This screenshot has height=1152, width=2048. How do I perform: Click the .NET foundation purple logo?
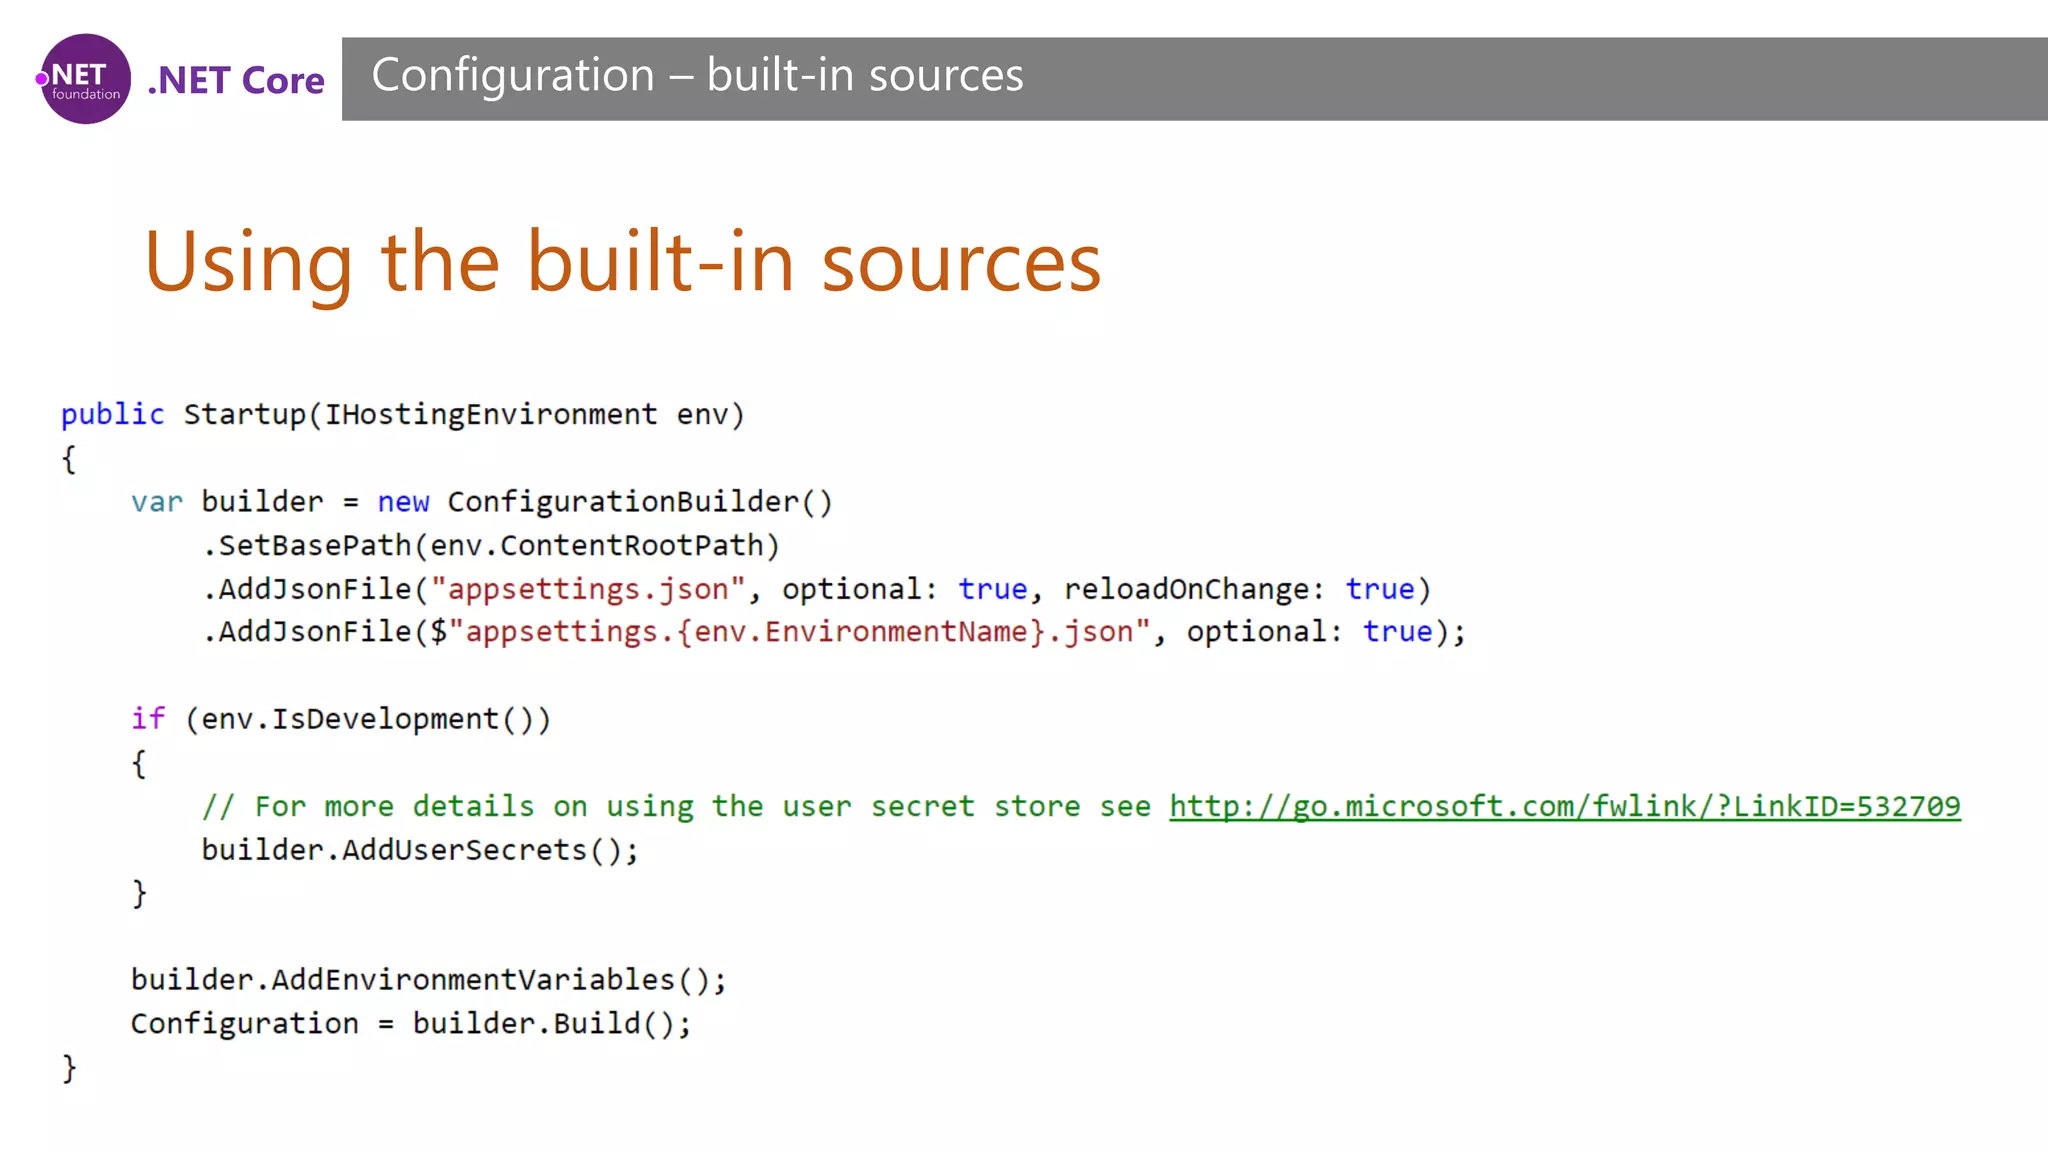point(84,79)
